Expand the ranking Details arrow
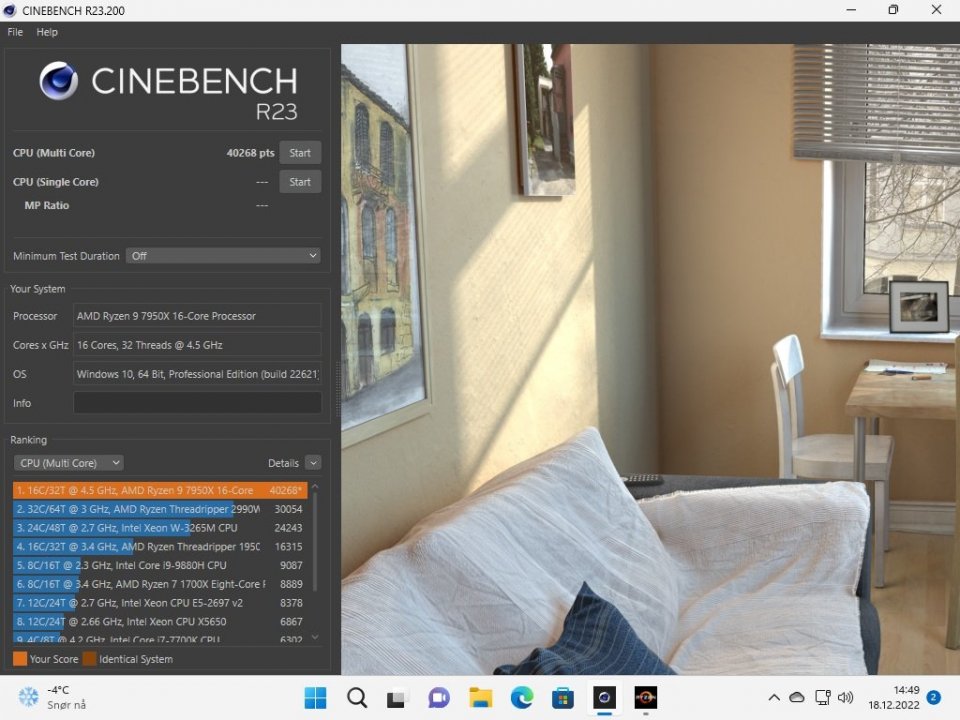Screen dimensions: 960x720 point(313,463)
